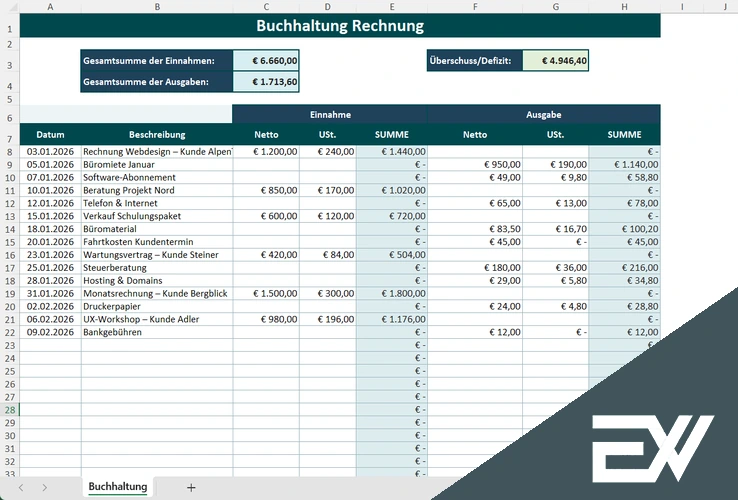Click the Einnahme group header
738x500 pixels.
pos(330,114)
